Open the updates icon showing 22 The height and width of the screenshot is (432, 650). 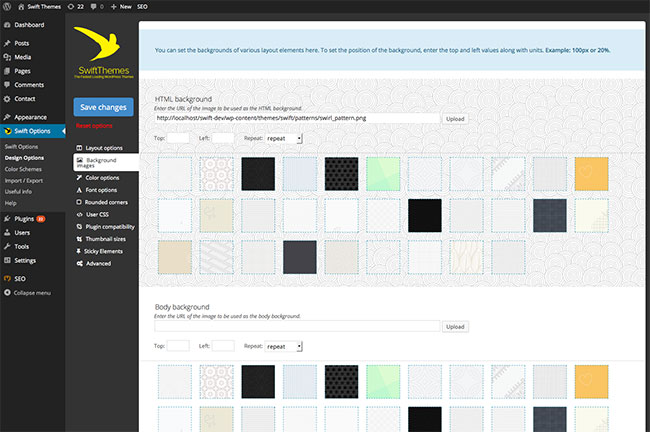(x=71, y=7)
